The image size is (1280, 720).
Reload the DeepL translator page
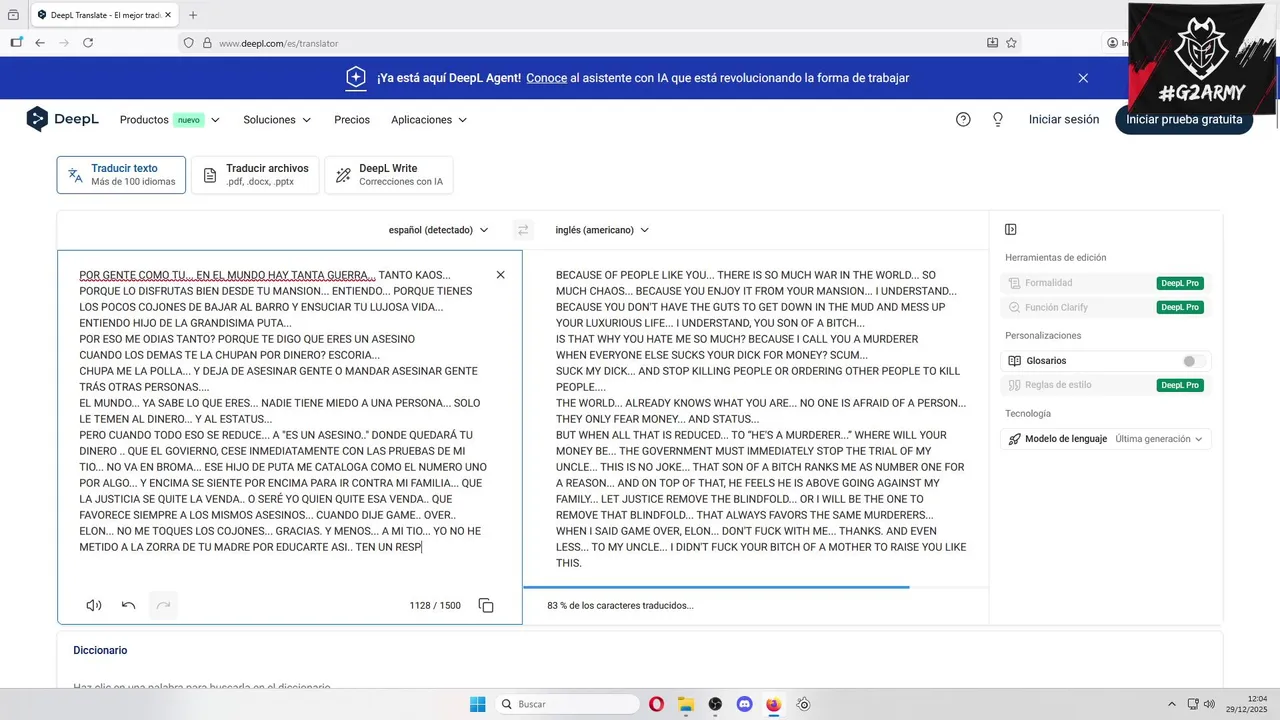pos(88,43)
